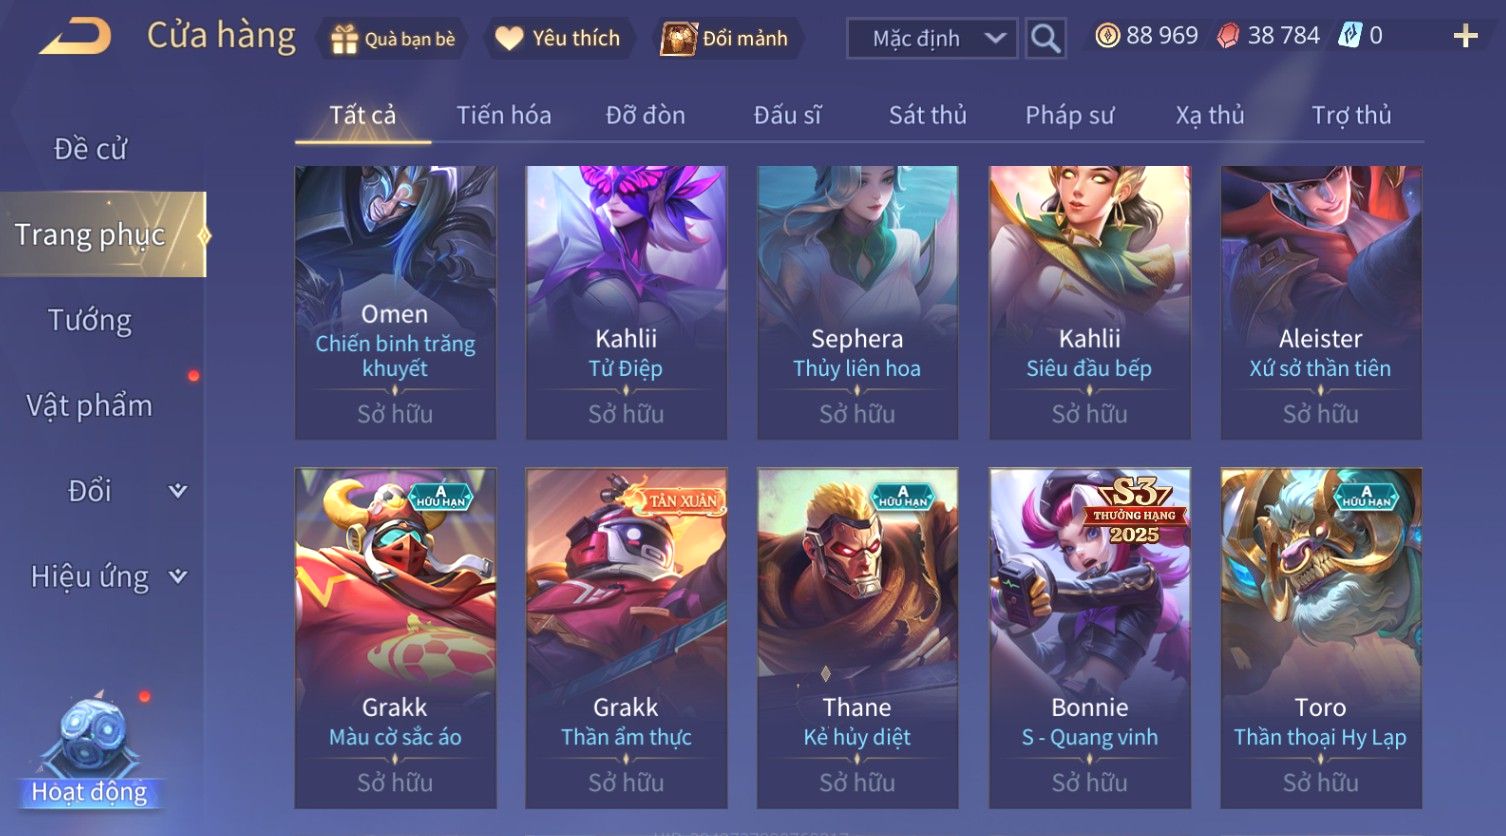This screenshot has width=1506, height=836.
Task: Tap the gold coin balance icon
Action: tap(1107, 36)
